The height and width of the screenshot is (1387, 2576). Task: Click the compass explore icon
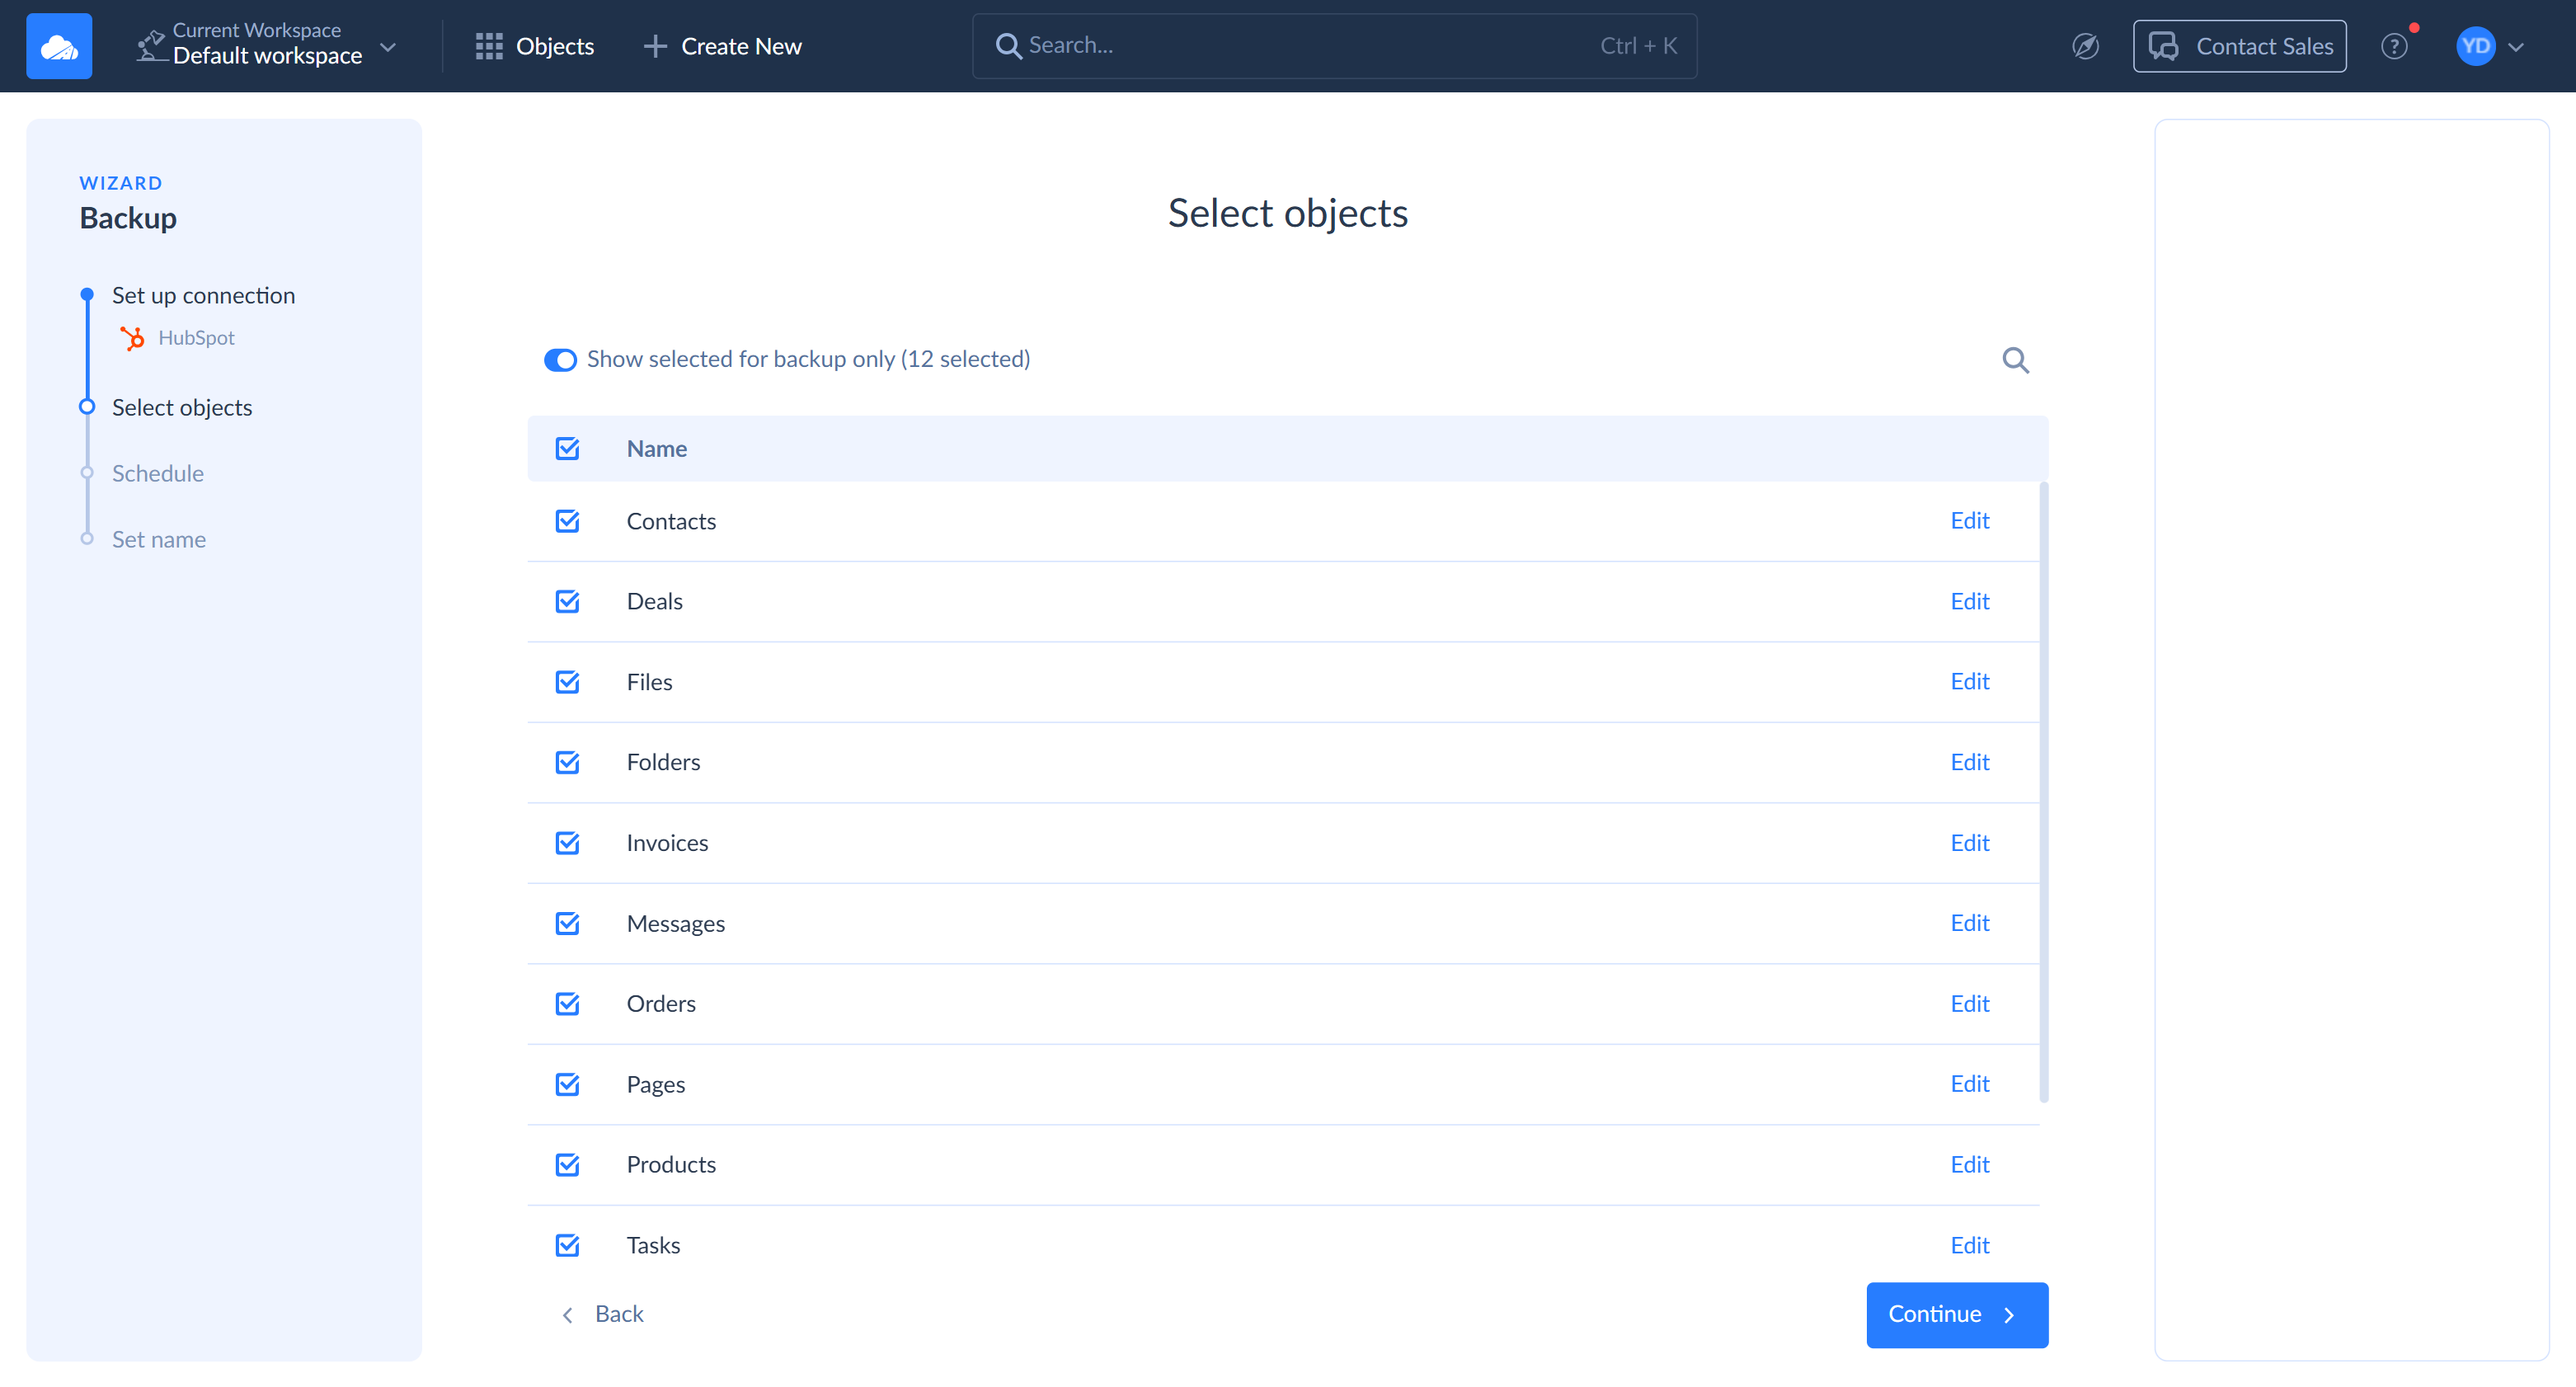(2085, 46)
